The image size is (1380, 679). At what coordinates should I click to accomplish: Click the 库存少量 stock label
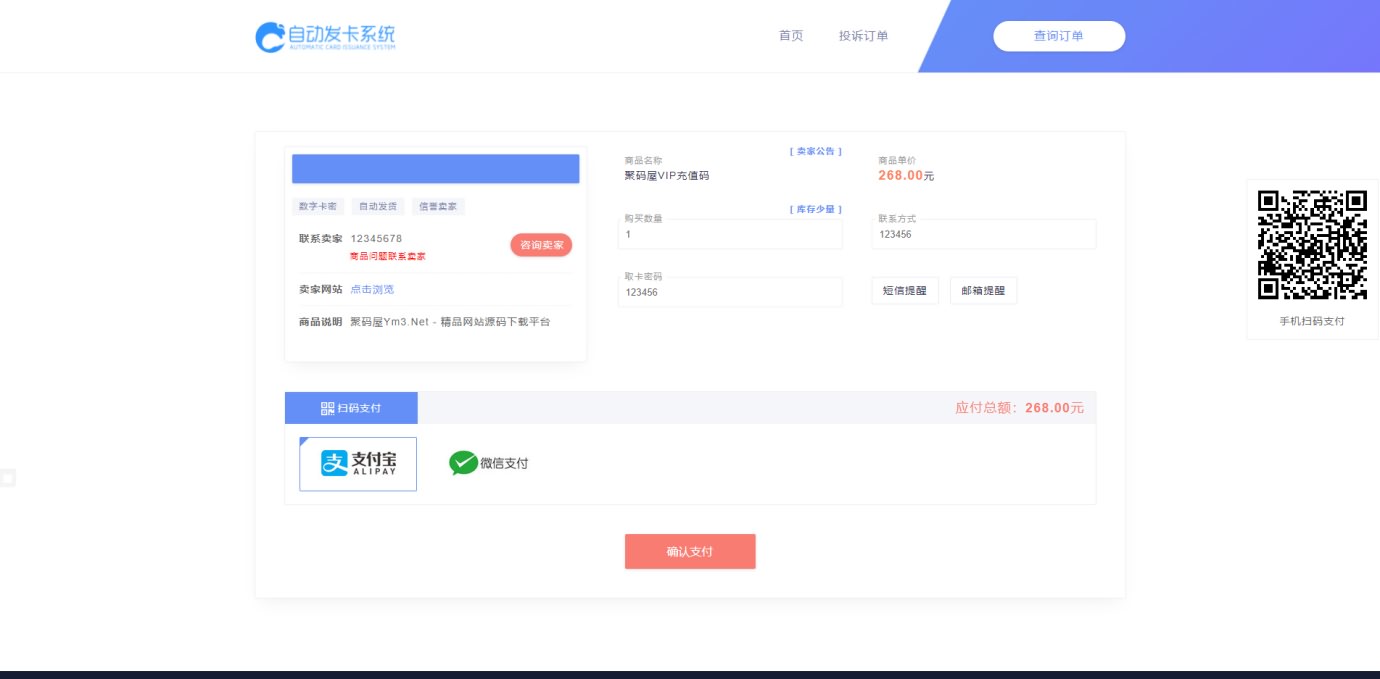[x=816, y=209]
